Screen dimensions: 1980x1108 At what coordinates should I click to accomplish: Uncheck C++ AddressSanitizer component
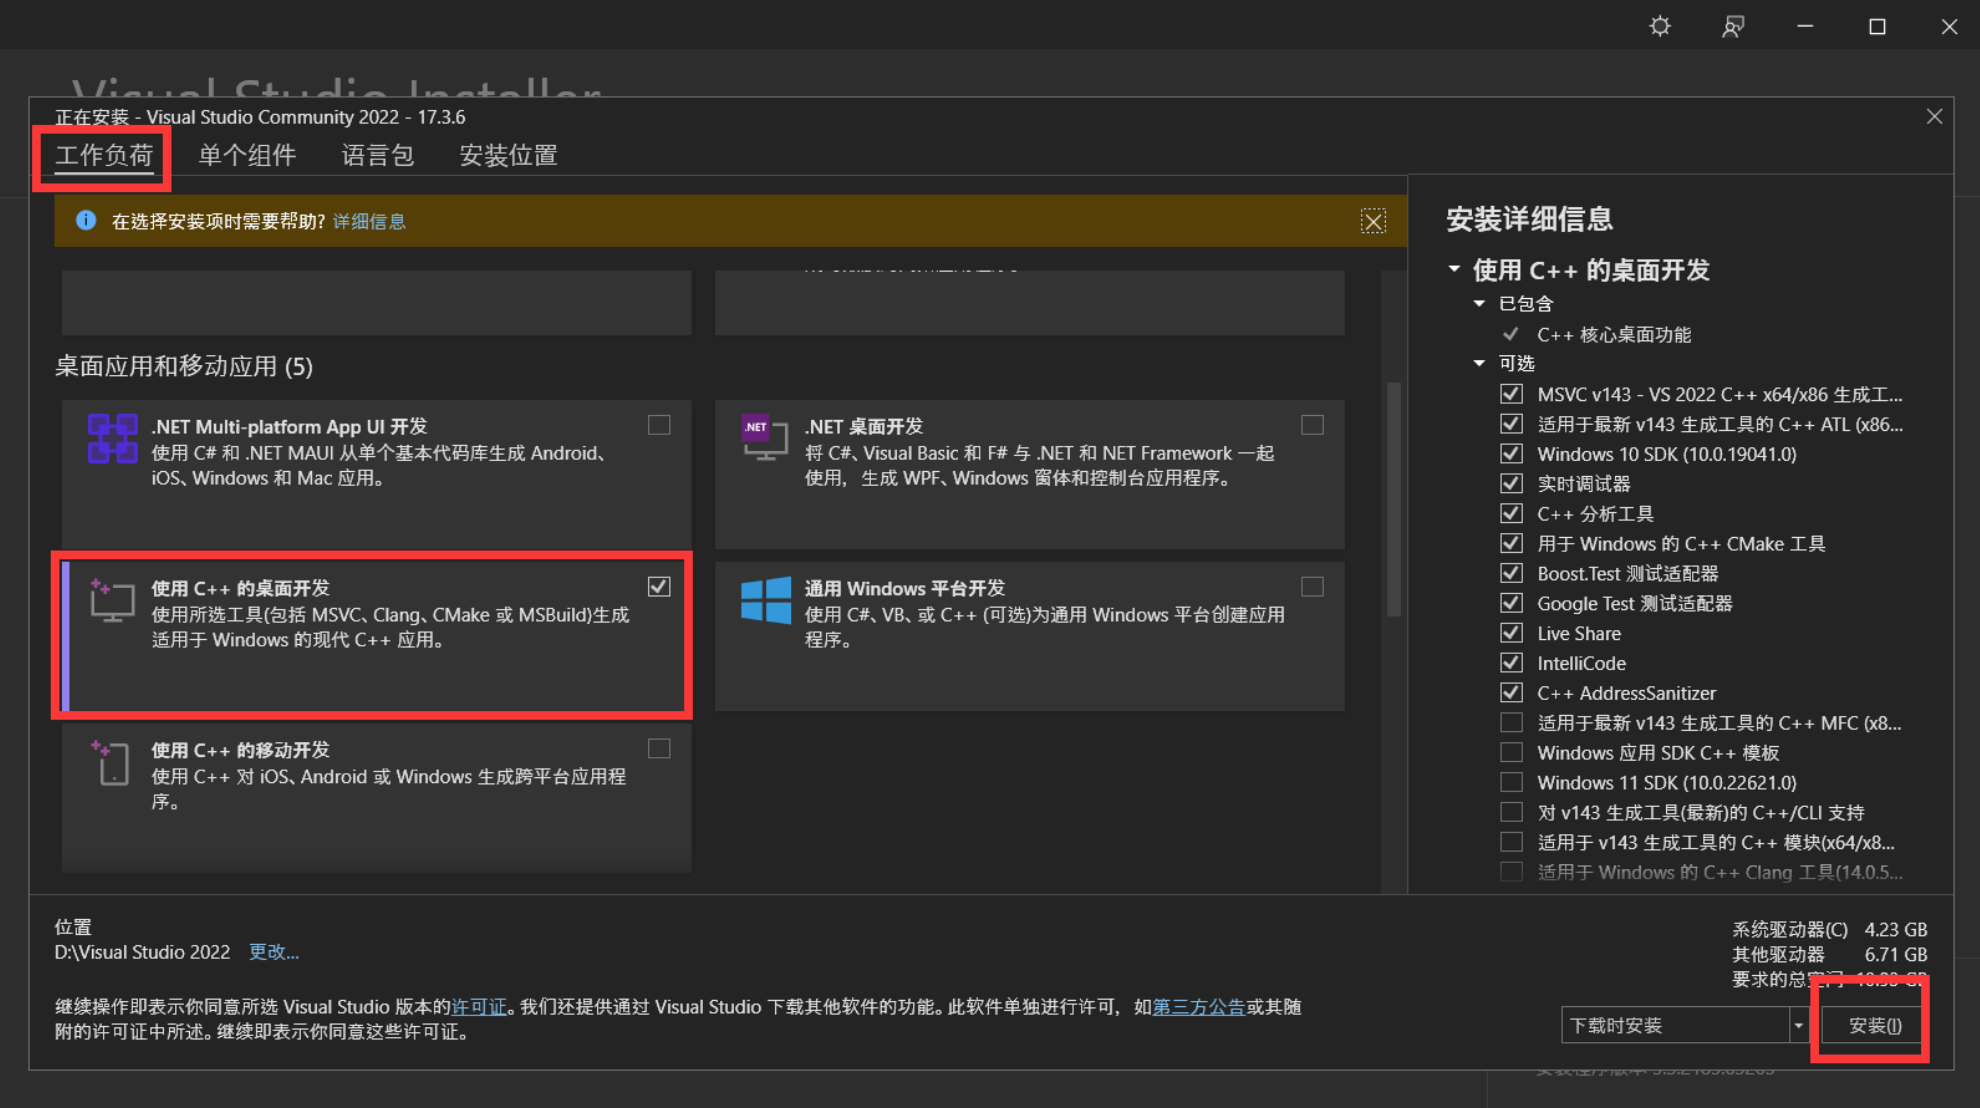click(1511, 693)
